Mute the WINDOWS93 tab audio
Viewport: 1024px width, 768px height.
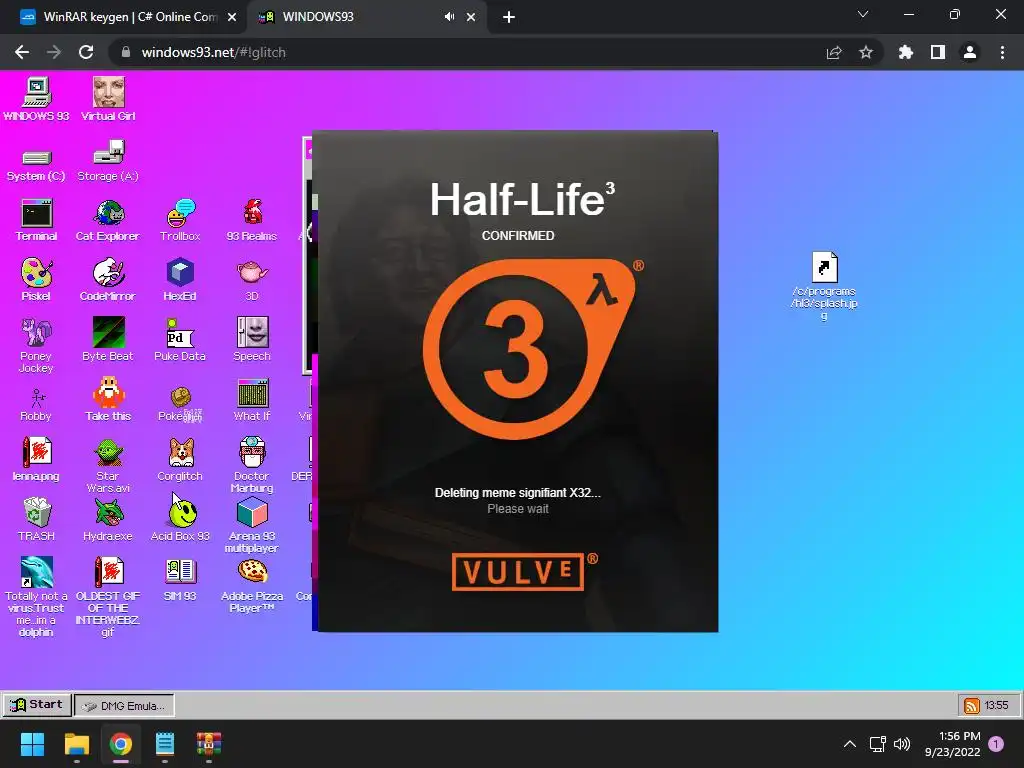449,17
